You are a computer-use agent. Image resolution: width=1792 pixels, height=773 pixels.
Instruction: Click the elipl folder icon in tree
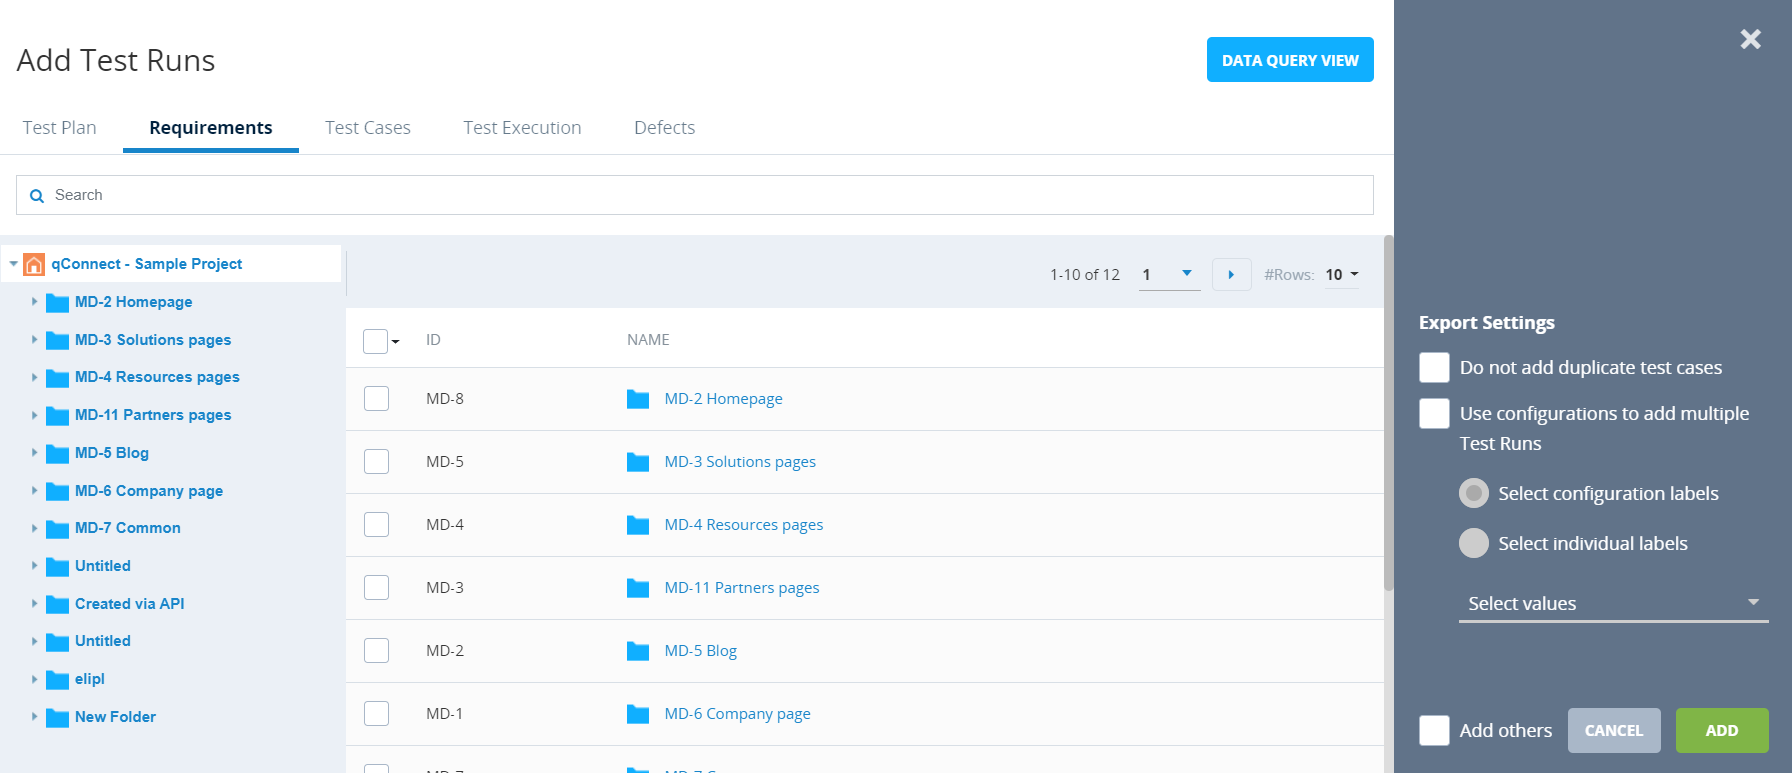click(x=58, y=680)
